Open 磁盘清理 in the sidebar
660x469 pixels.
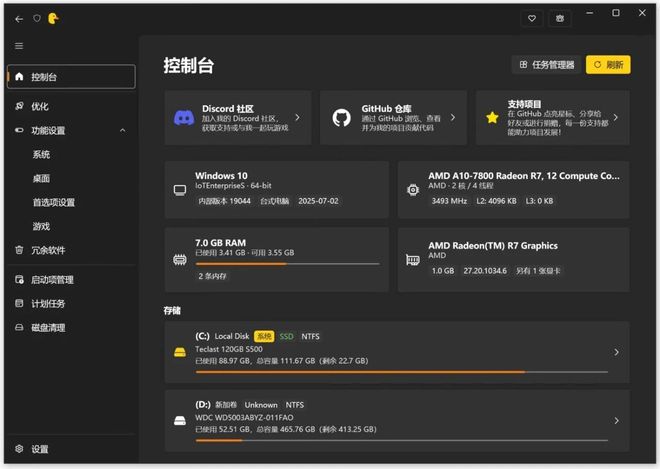pyautogui.click(x=72, y=328)
